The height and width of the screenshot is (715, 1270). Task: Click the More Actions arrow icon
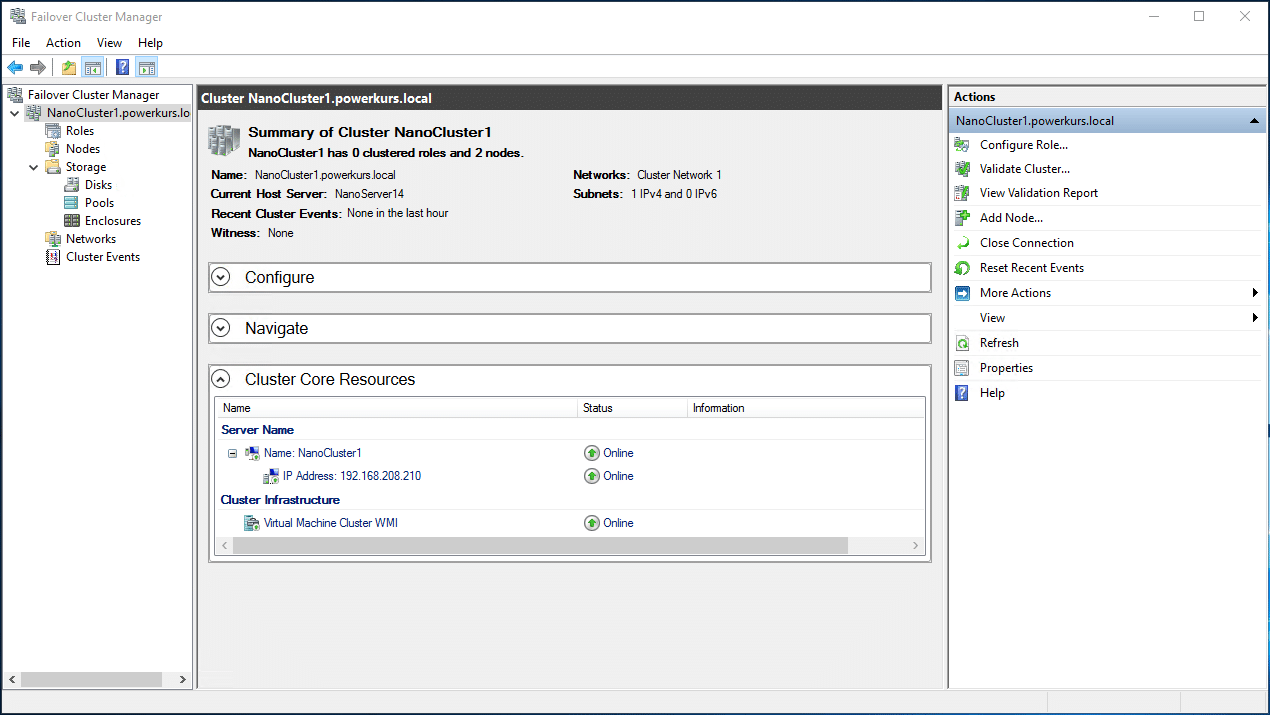tap(962, 293)
